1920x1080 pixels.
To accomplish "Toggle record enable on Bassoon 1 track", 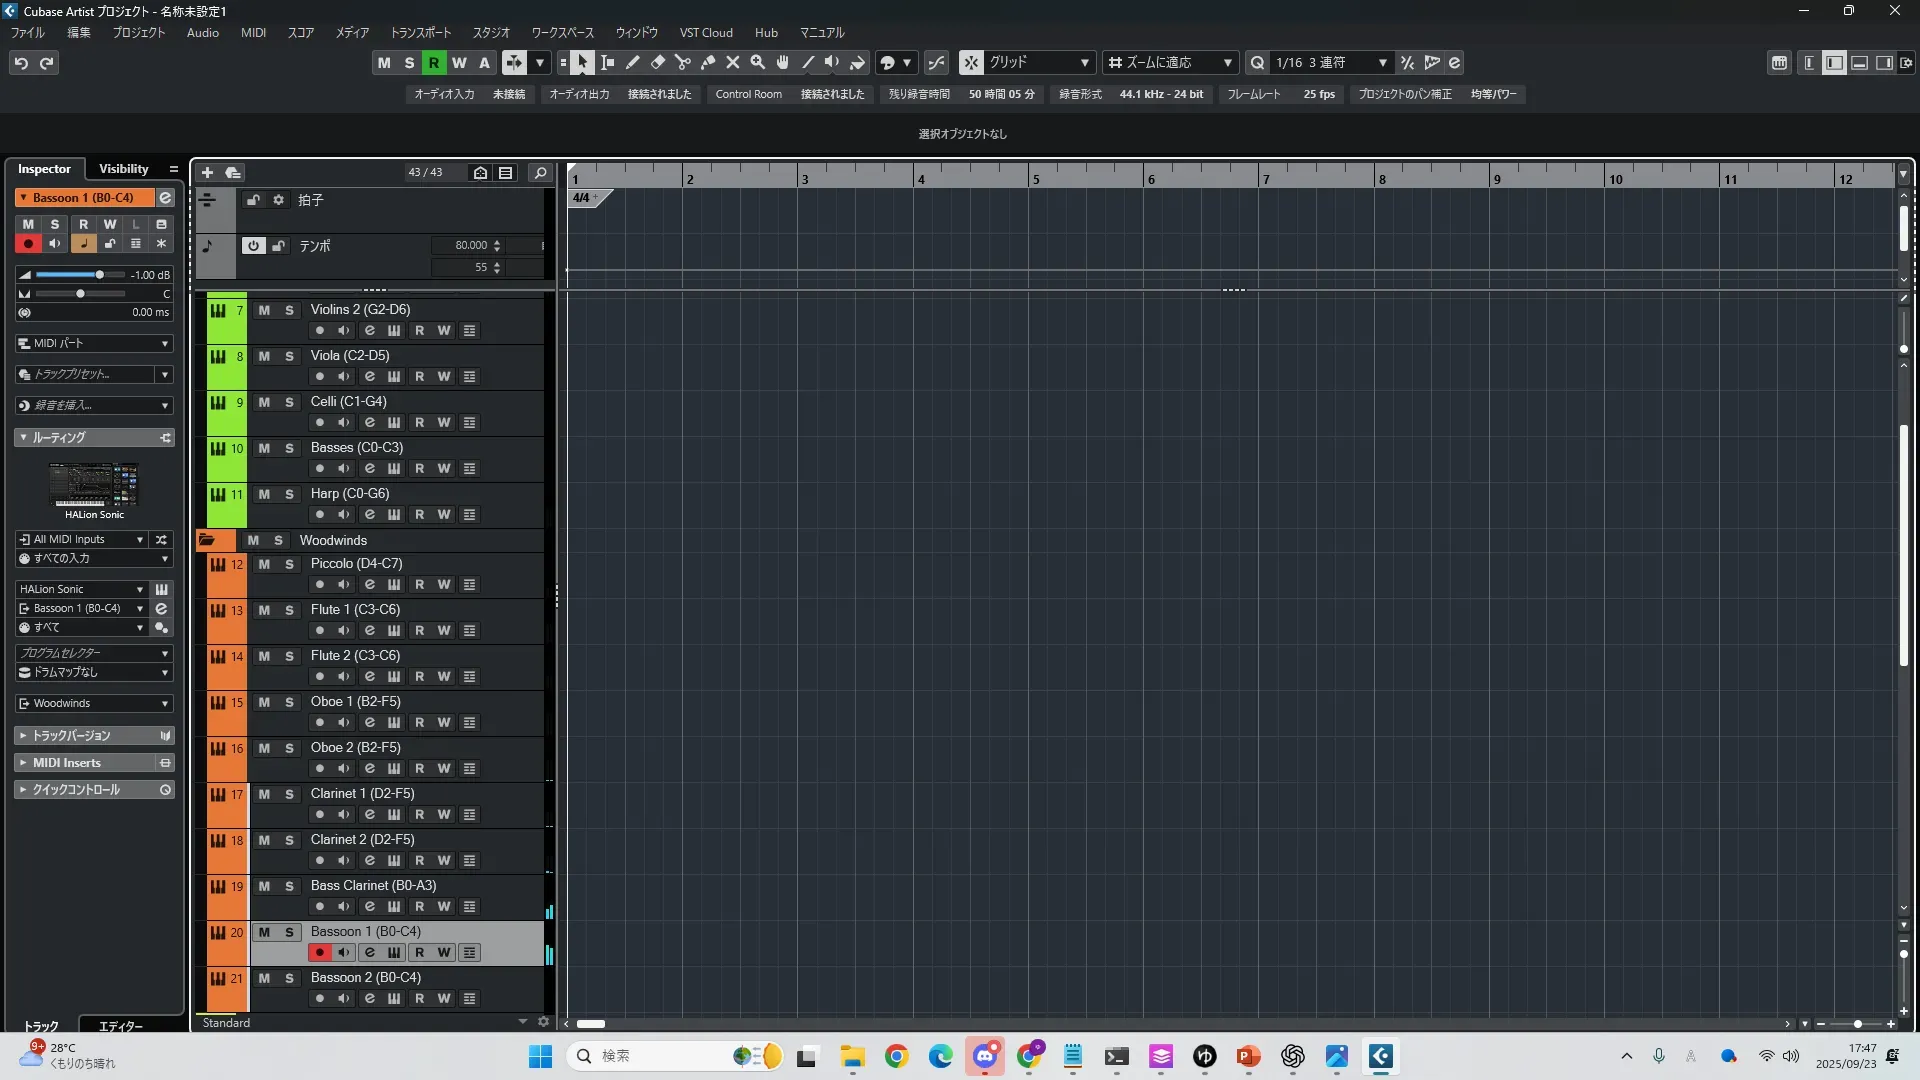I will (x=320, y=953).
